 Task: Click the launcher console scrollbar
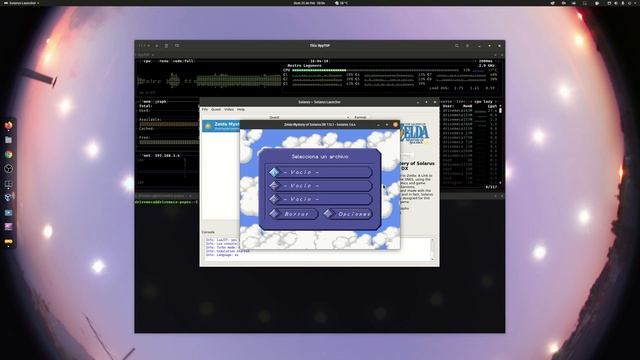pos(432,249)
